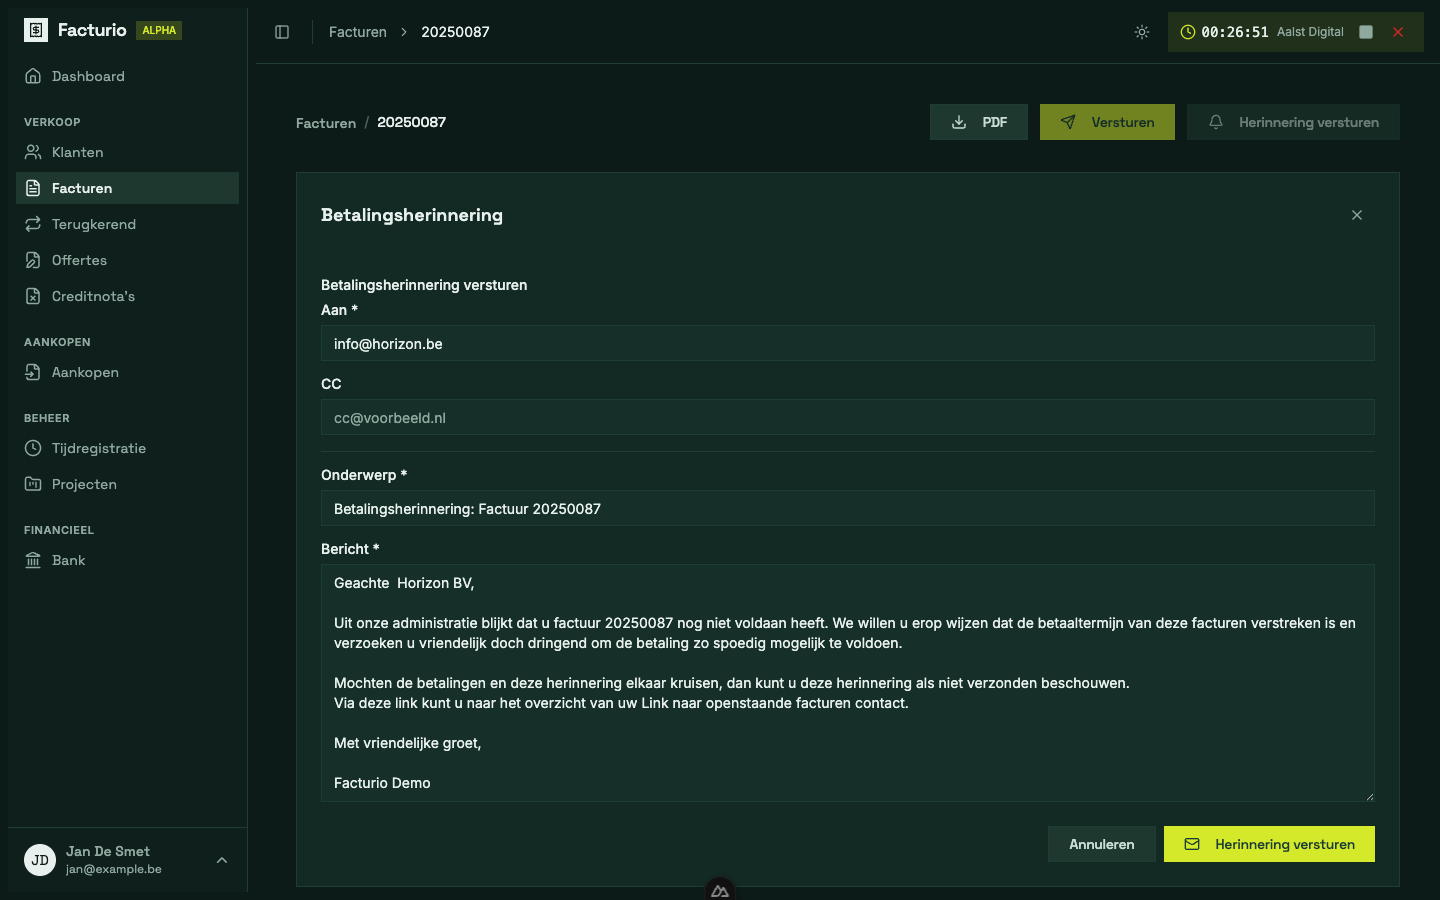The image size is (1440, 900).
Task: Click the Tijdregistratie clock icon
Action: point(33,448)
